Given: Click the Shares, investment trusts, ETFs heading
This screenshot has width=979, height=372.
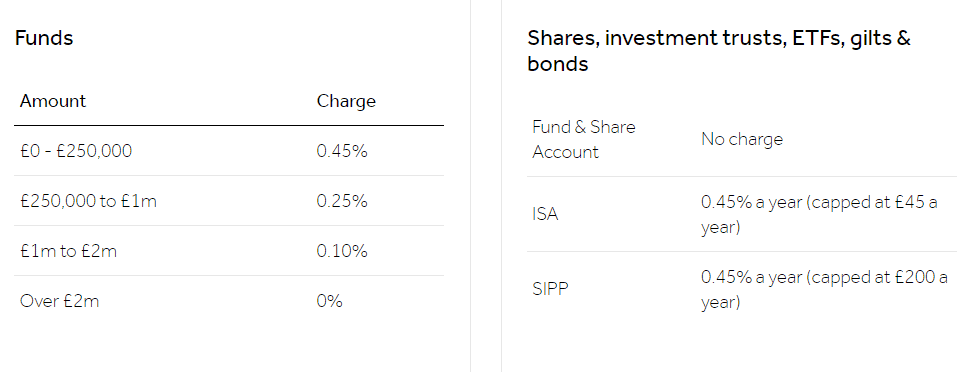Looking at the screenshot, I should [719, 51].
